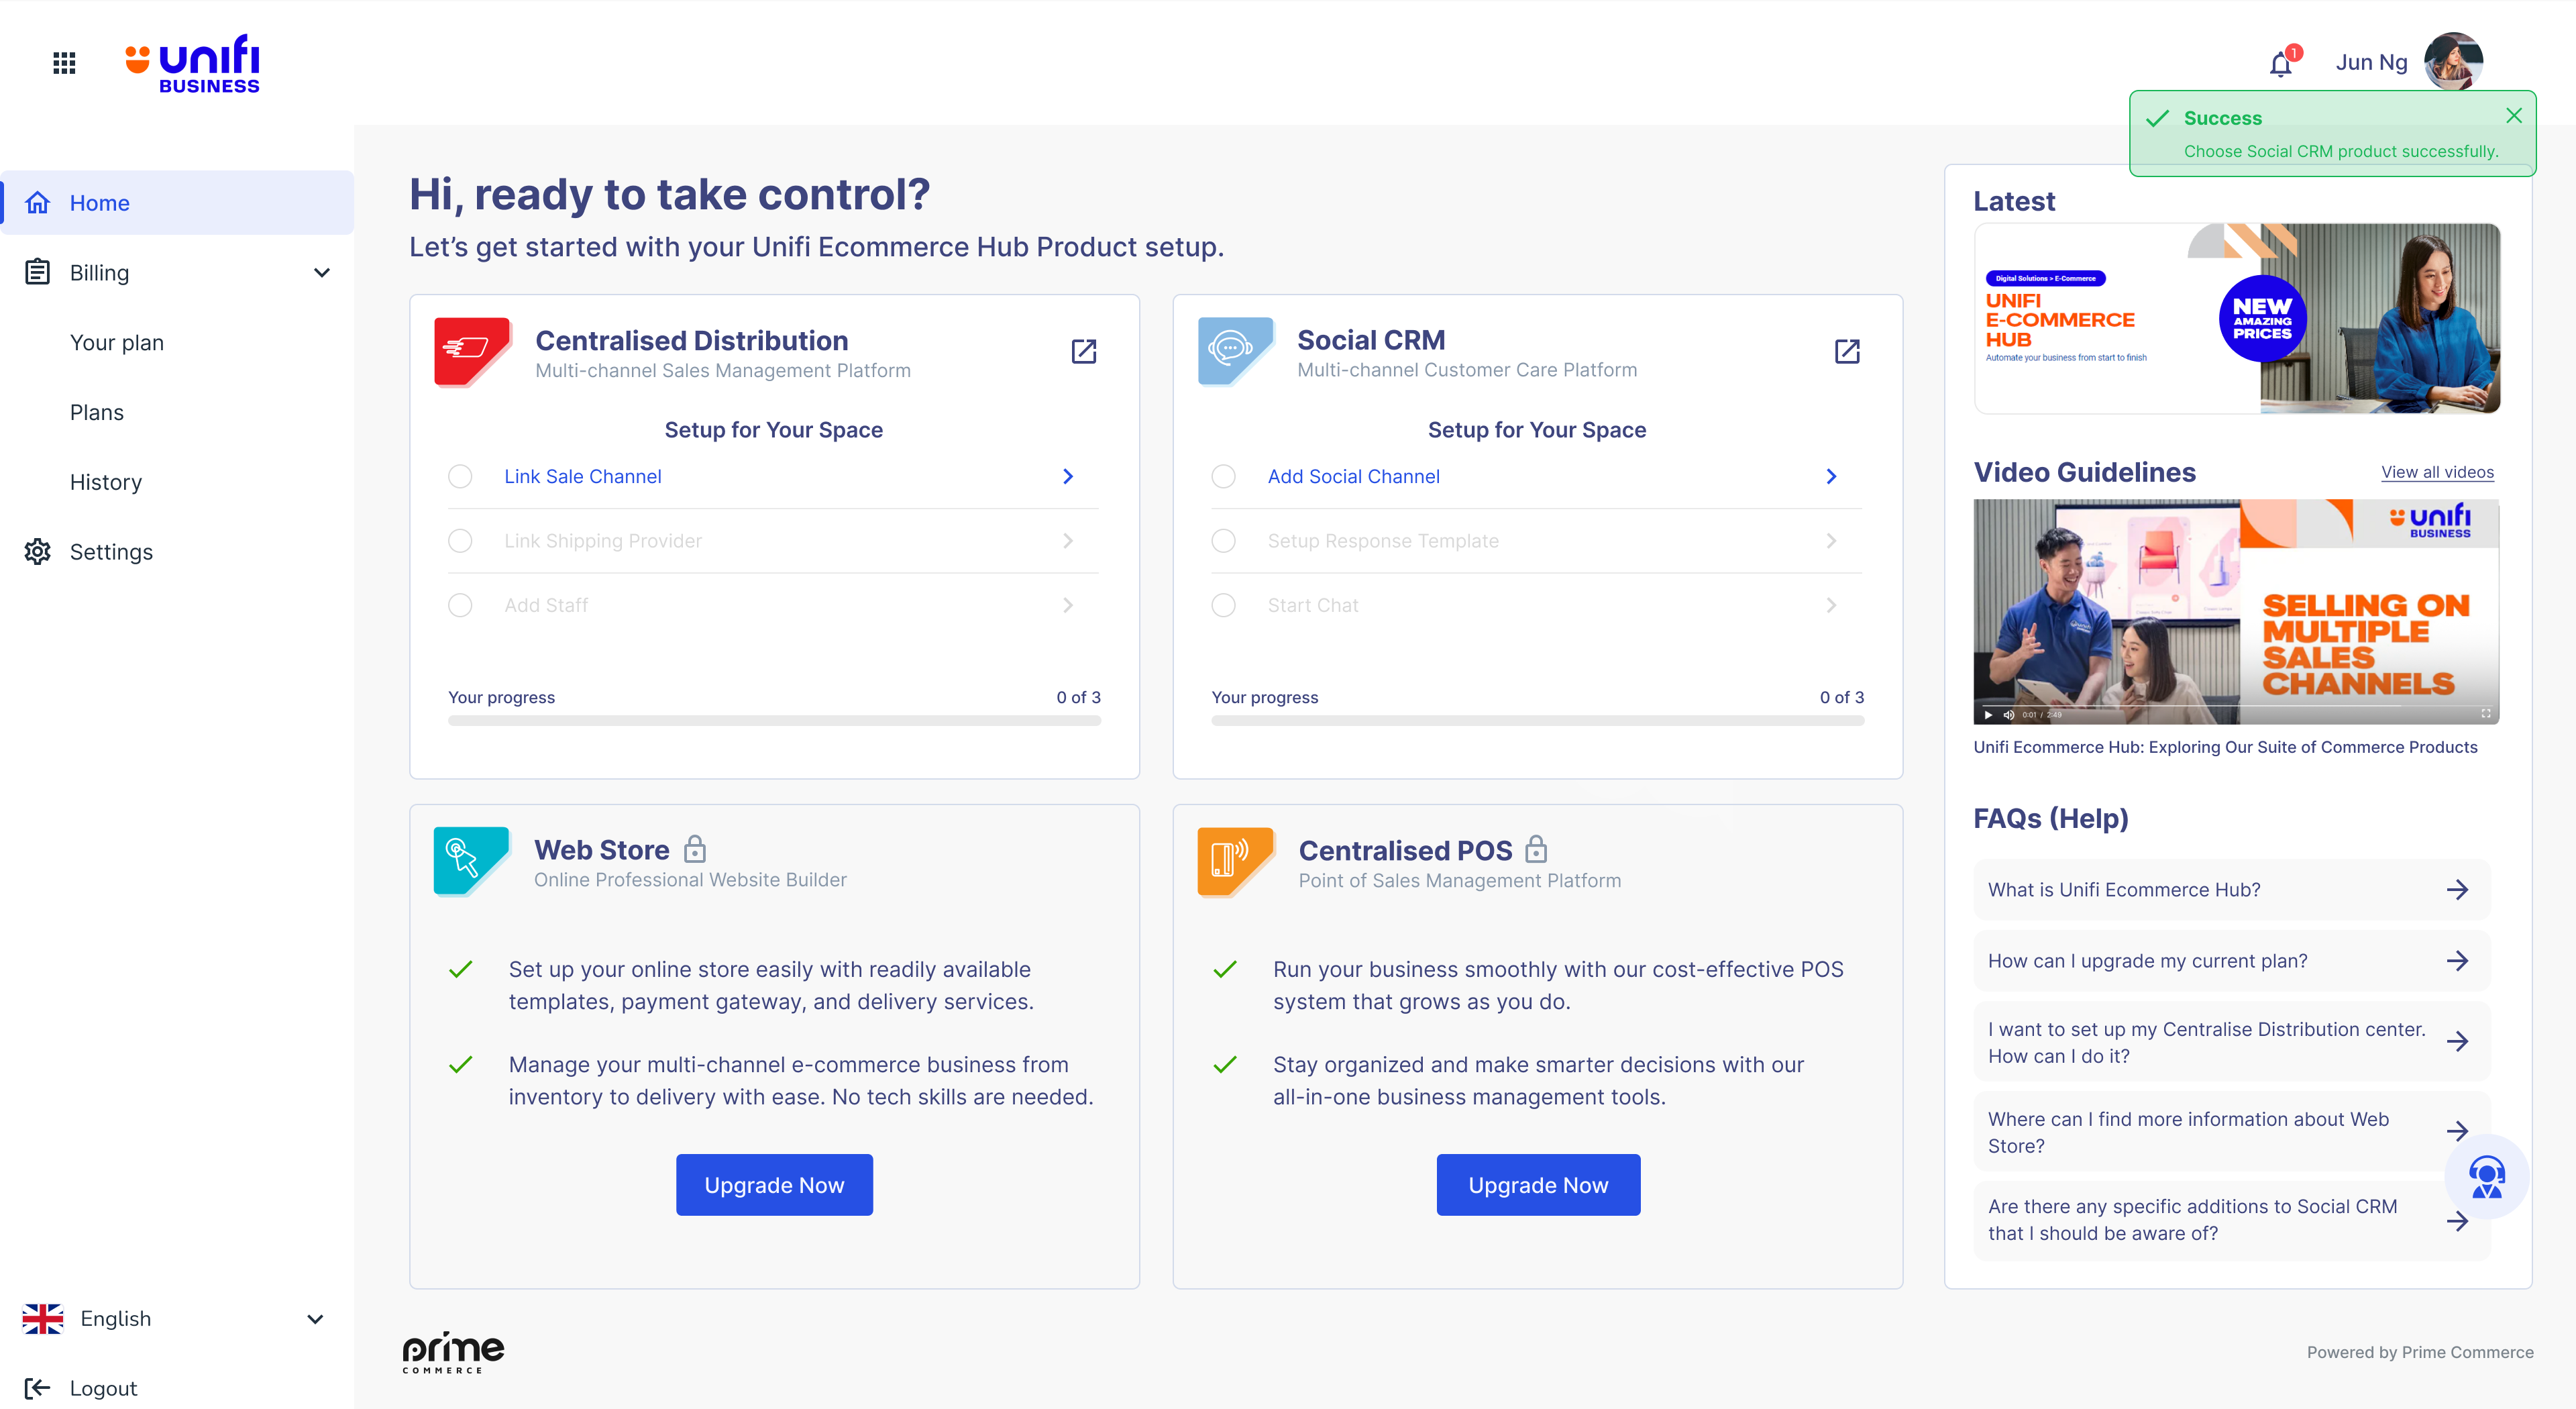Select the Link Sale Channel radio circle
Viewport: 2576px width, 1409px height.
[460, 476]
